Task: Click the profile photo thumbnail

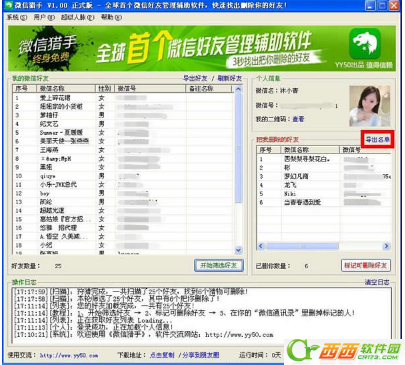Action: [x=369, y=106]
